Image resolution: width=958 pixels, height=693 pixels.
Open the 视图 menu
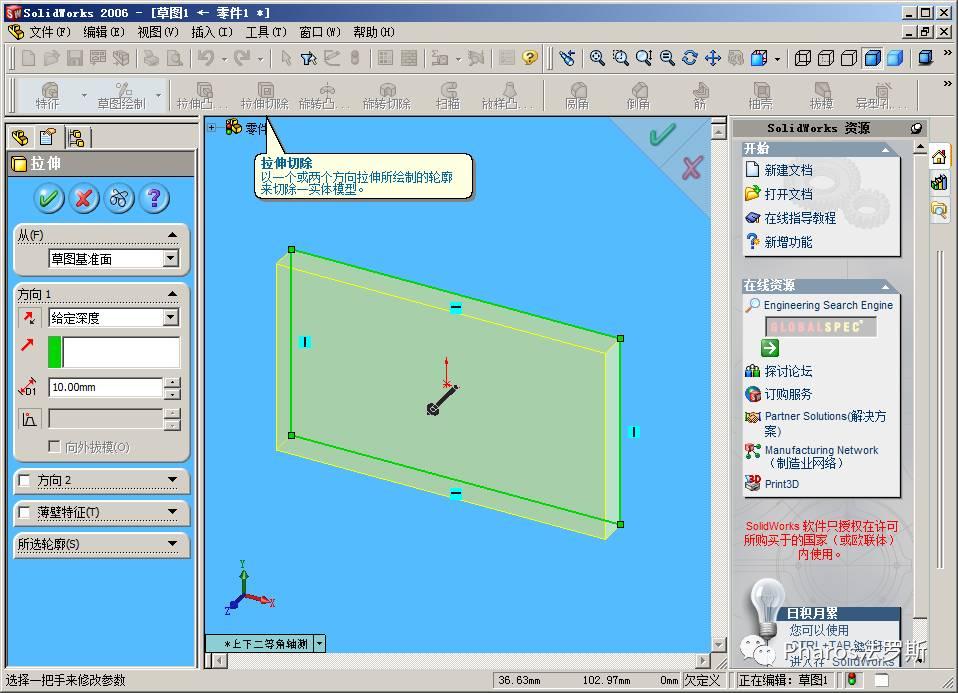tap(158, 32)
